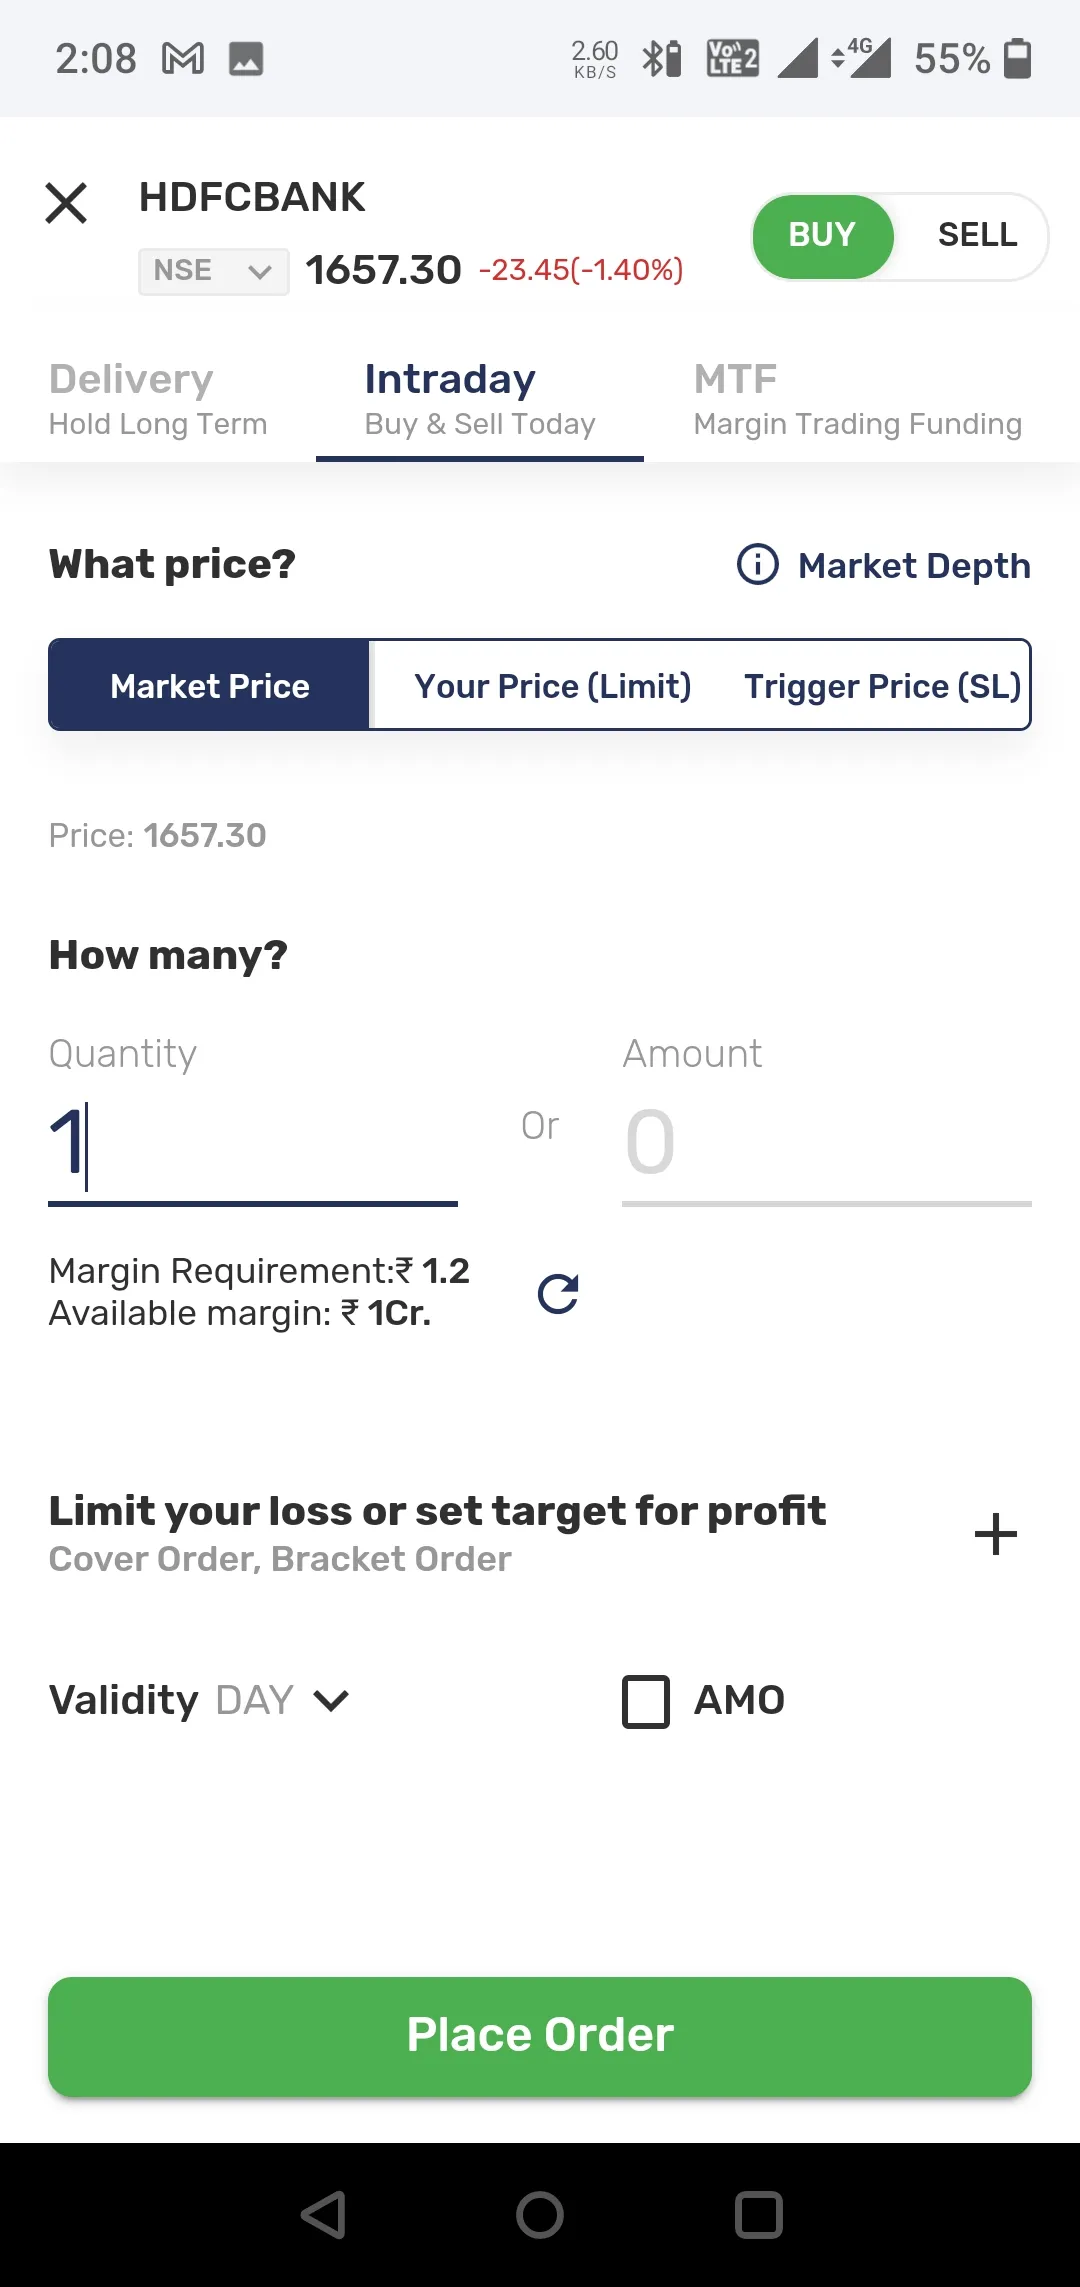The image size is (1080, 2287).
Task: Select Trigger Price (SL) option
Action: (883, 686)
